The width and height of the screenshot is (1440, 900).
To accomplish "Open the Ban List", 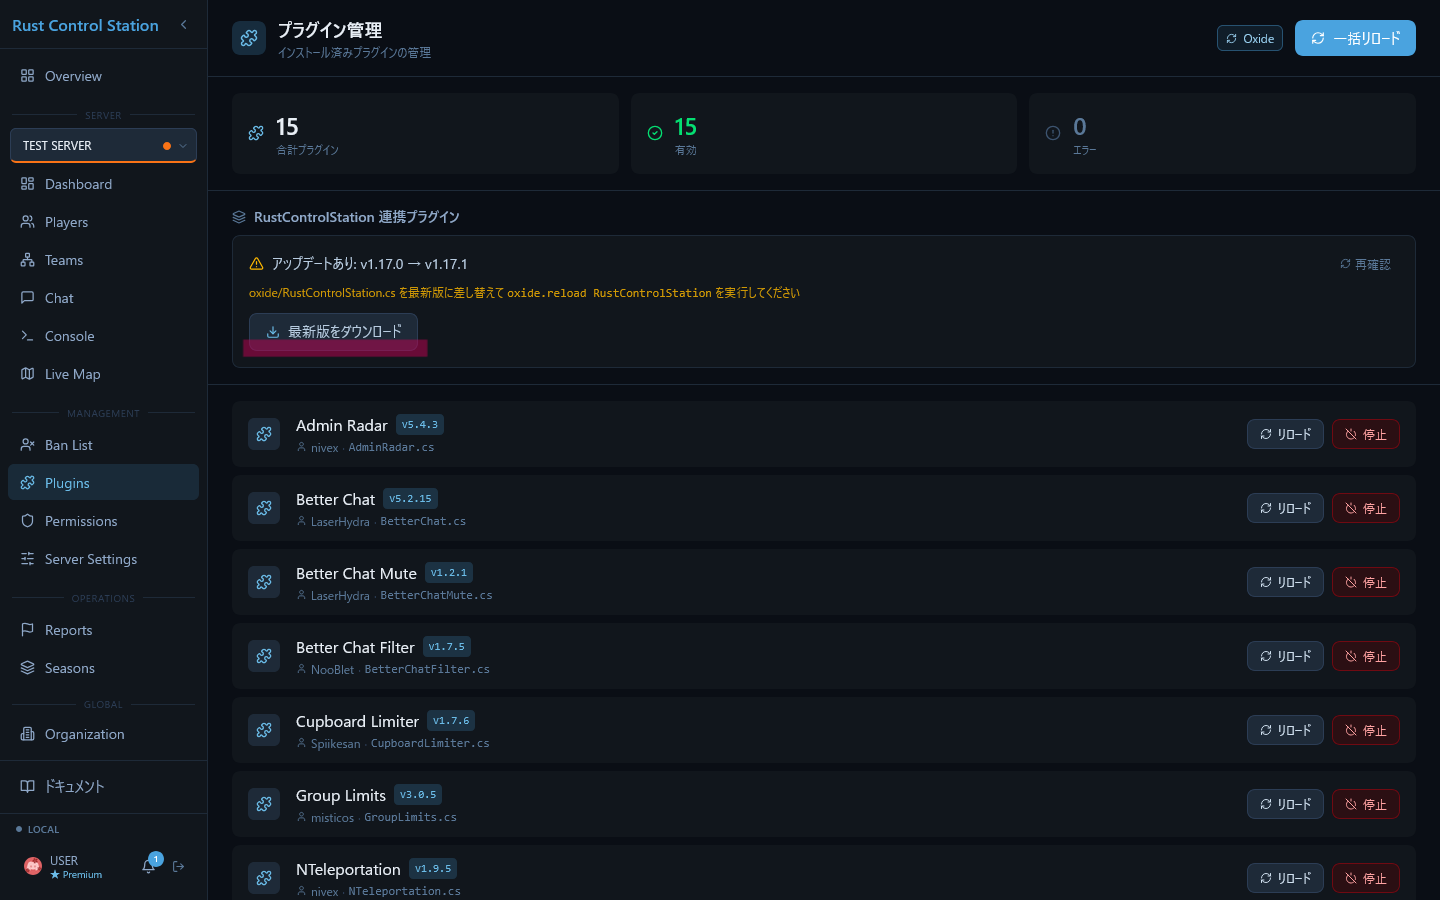I will (x=103, y=445).
